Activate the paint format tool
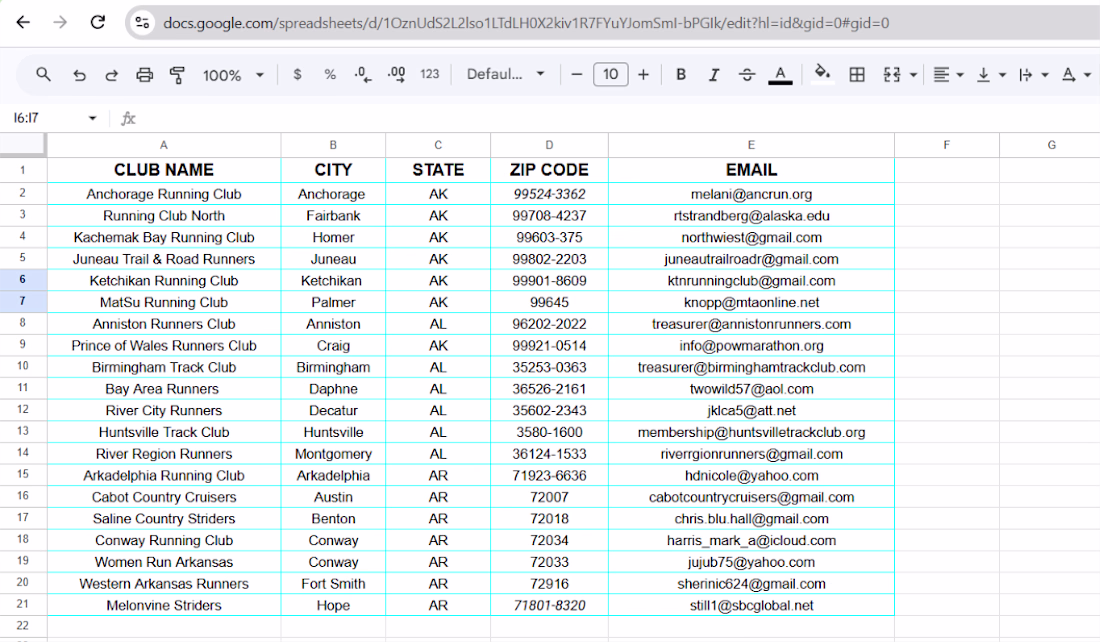Viewport: 1100px width, 642px height. pos(177,74)
